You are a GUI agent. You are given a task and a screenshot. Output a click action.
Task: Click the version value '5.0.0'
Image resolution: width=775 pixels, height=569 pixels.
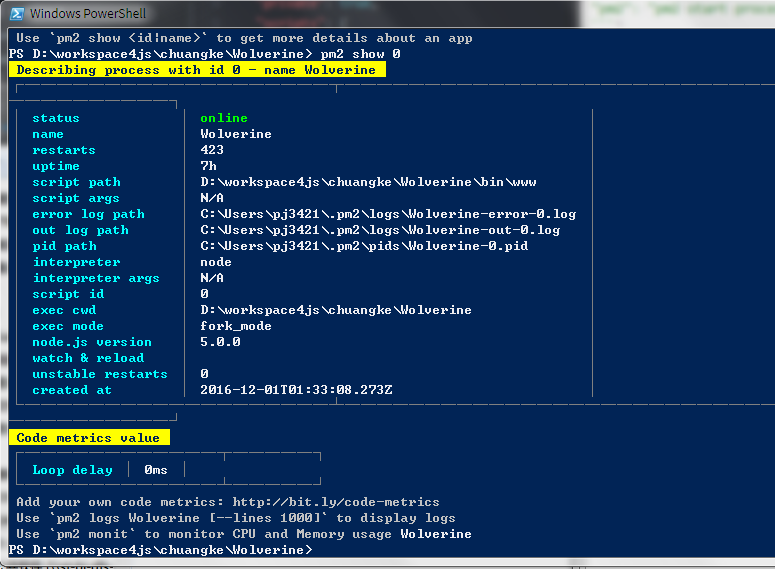click(x=220, y=342)
